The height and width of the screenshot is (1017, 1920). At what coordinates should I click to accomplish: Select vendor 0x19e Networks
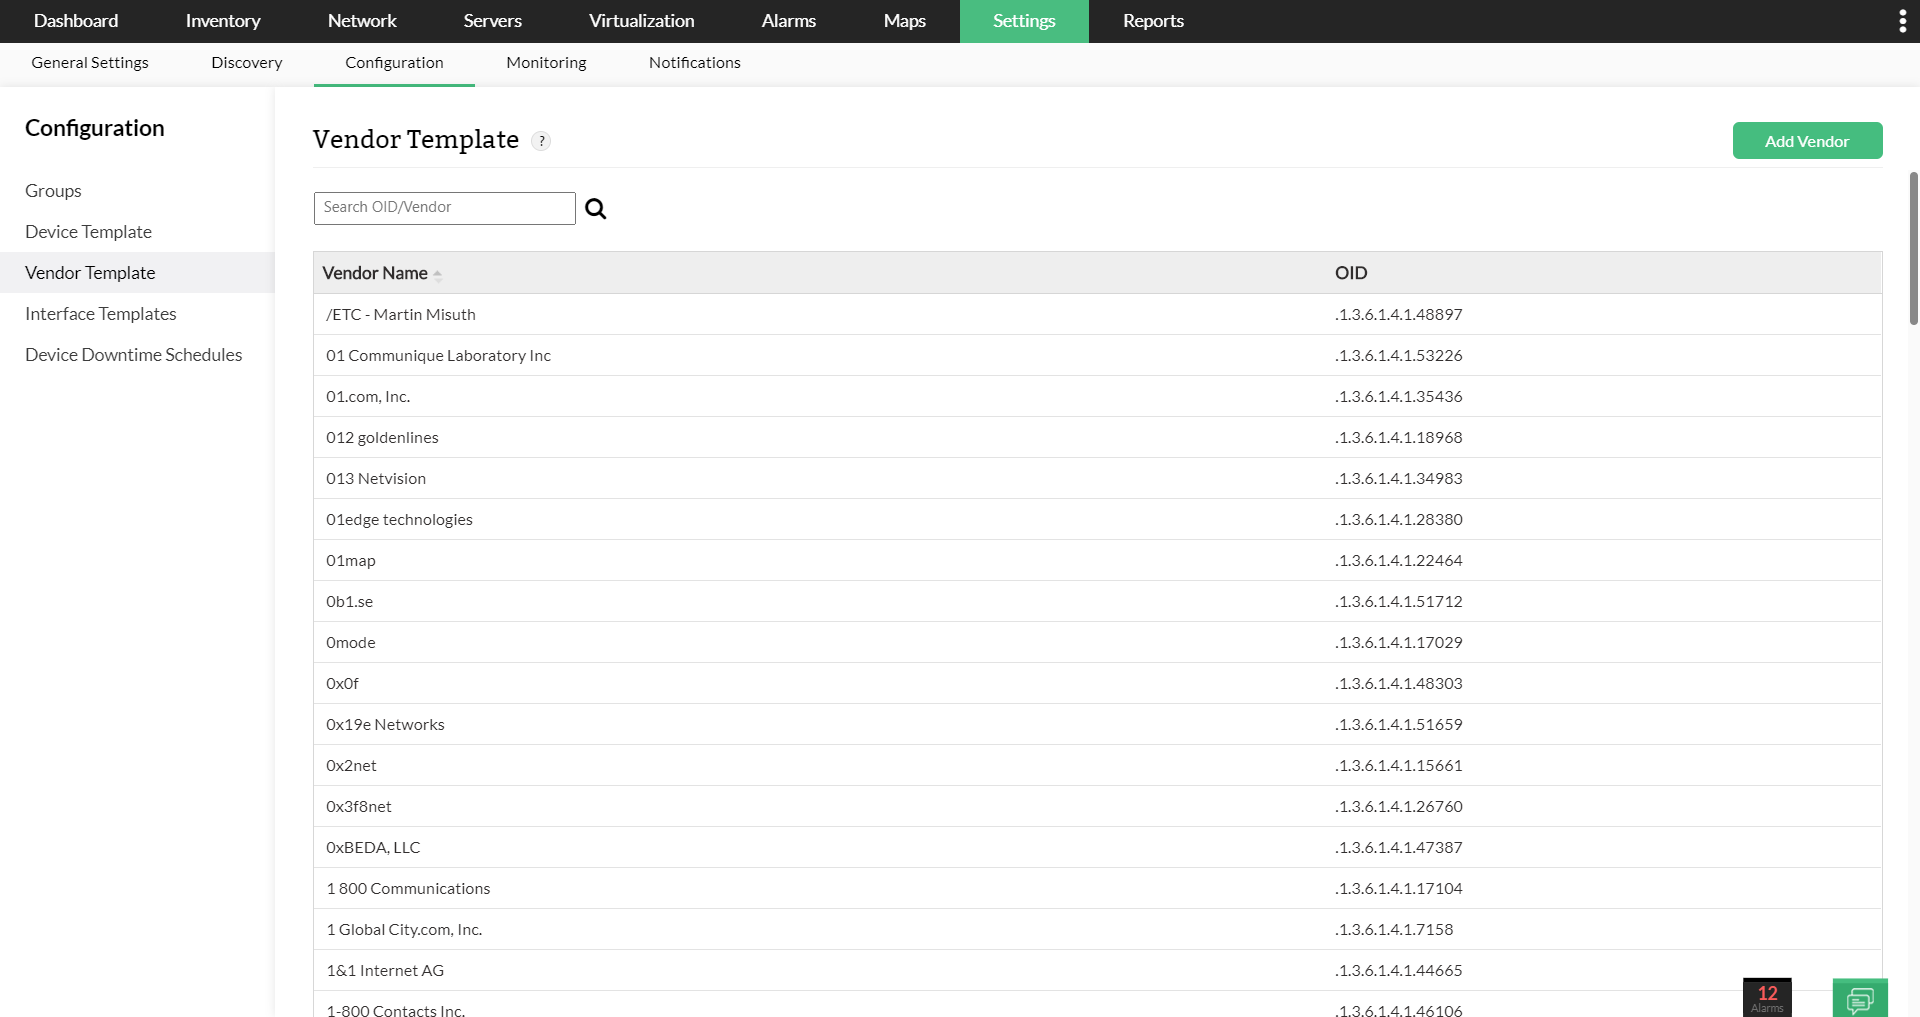coord(385,725)
